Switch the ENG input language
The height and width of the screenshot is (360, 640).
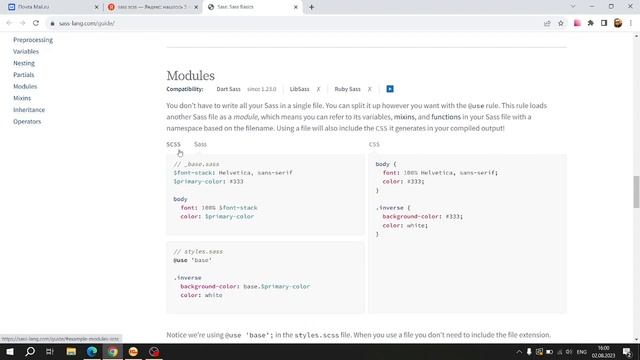coord(582,352)
